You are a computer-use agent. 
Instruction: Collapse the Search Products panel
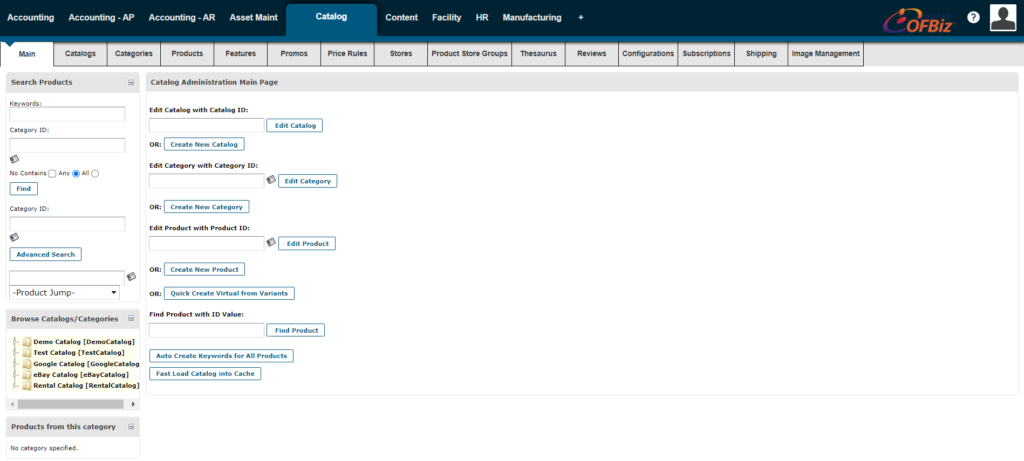pos(131,82)
